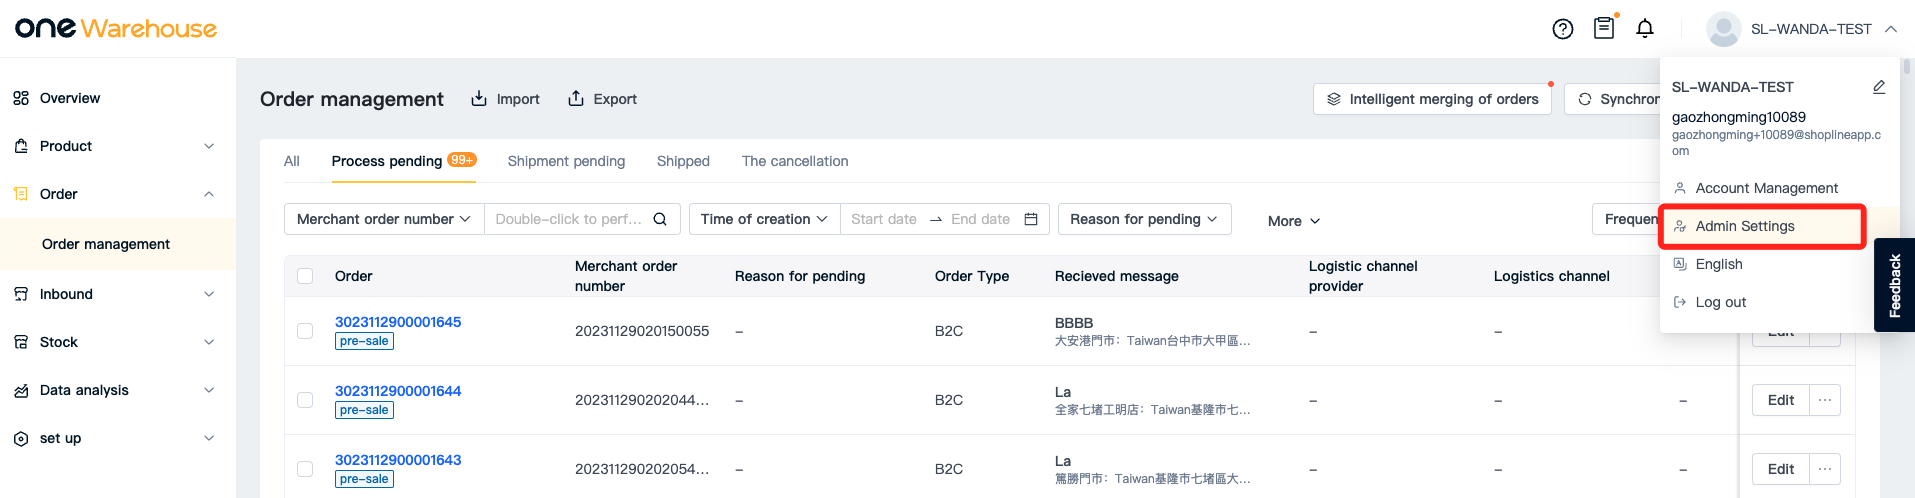
Task: Select Admin Settings from the user menu
Action: coord(1745,226)
